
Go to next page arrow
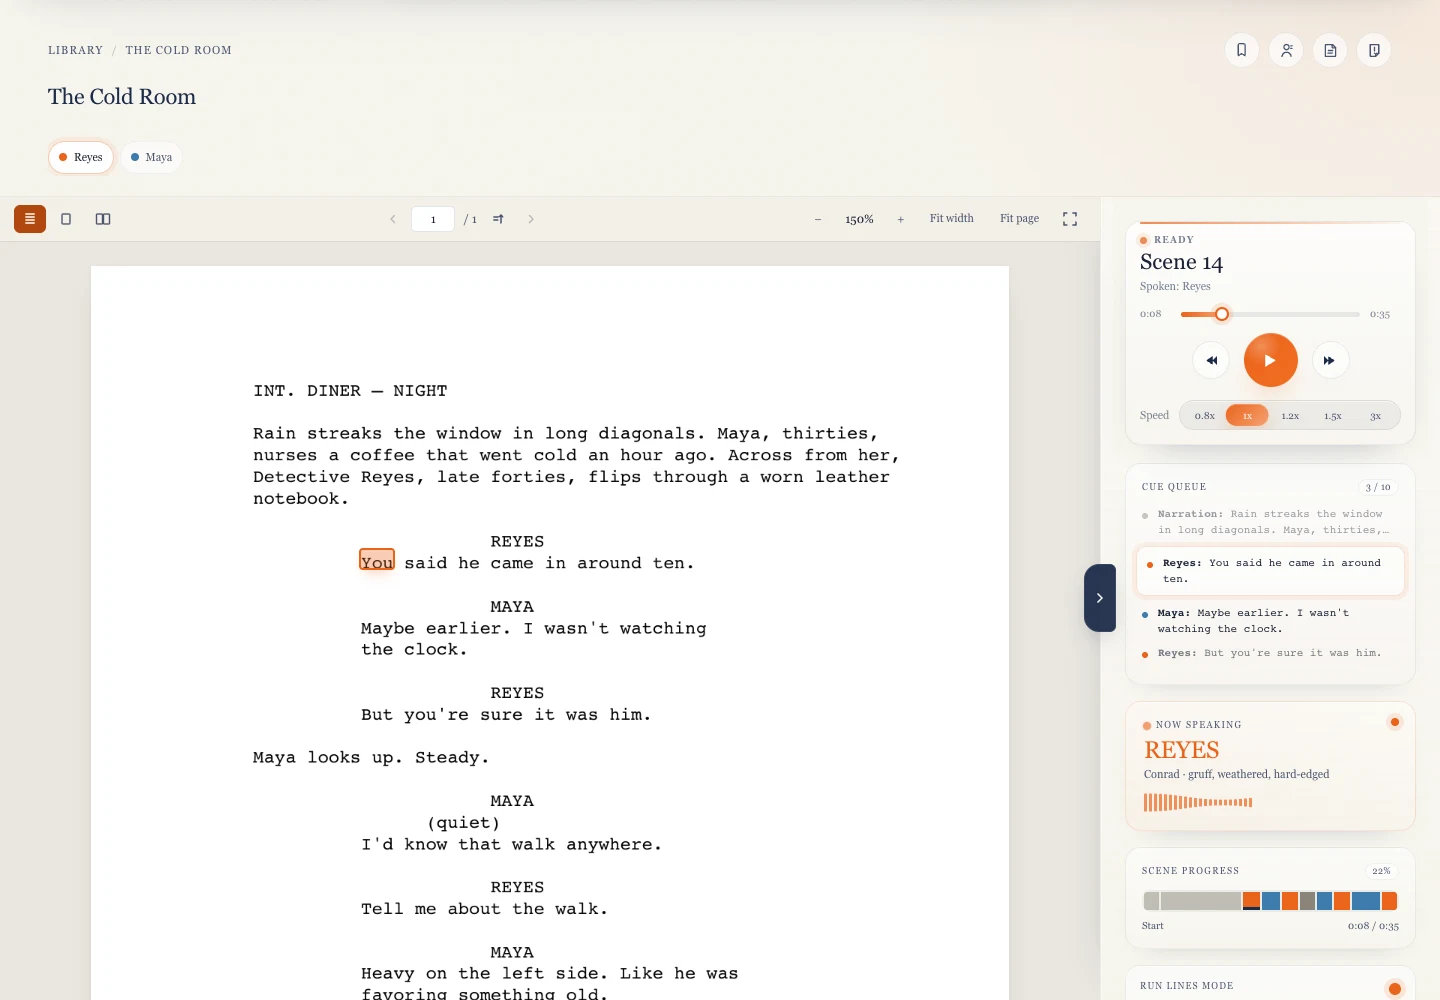click(531, 219)
